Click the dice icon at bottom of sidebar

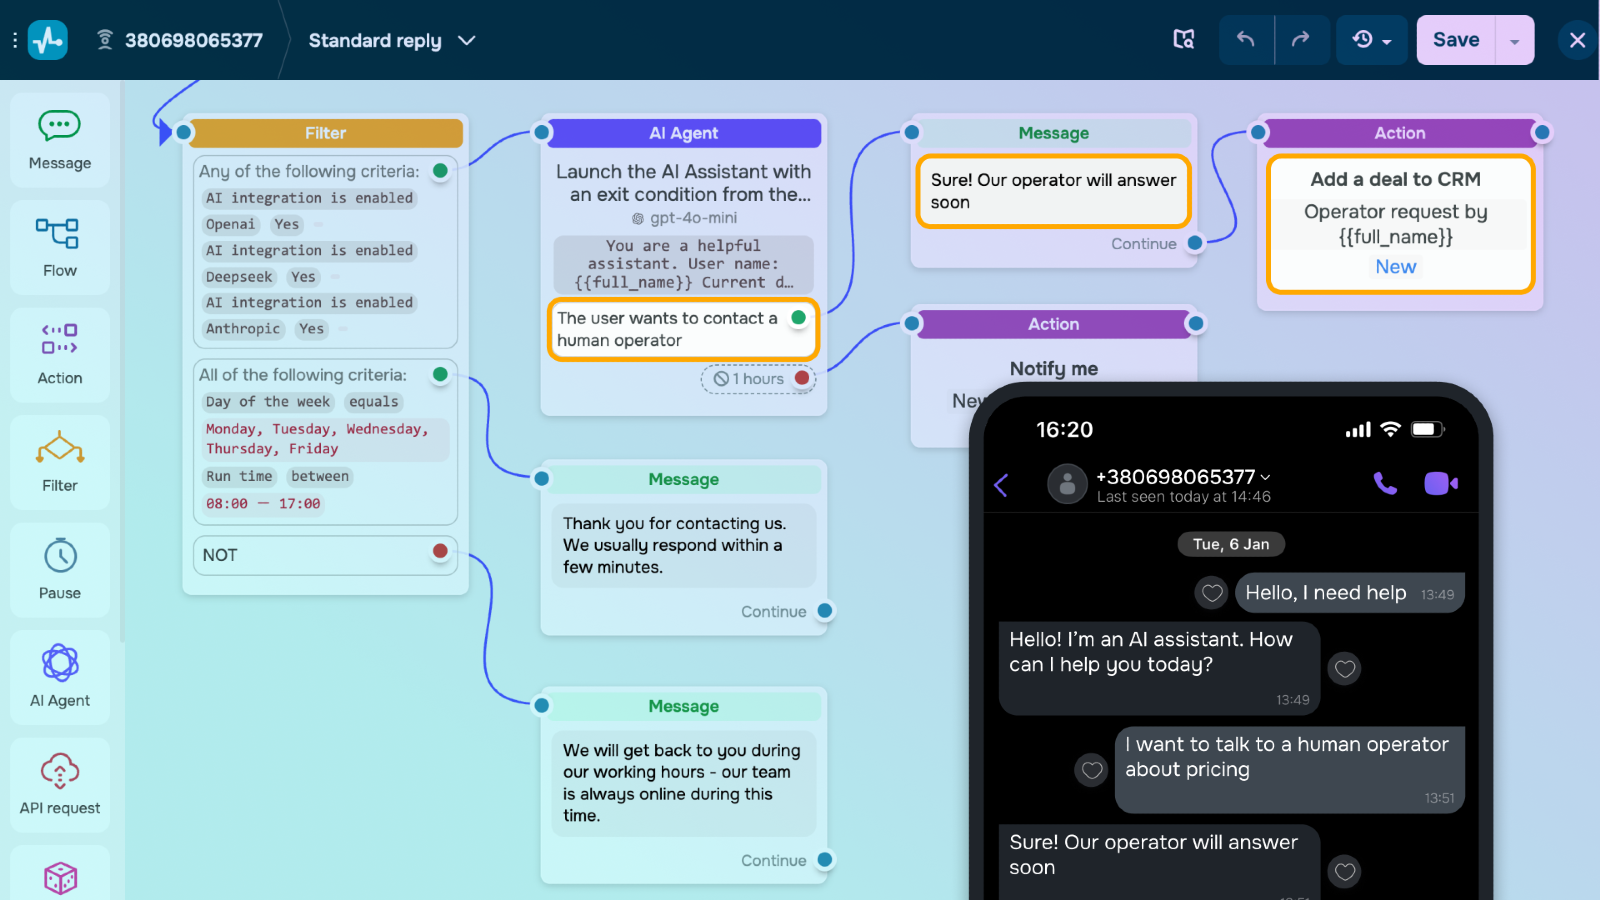(x=59, y=876)
